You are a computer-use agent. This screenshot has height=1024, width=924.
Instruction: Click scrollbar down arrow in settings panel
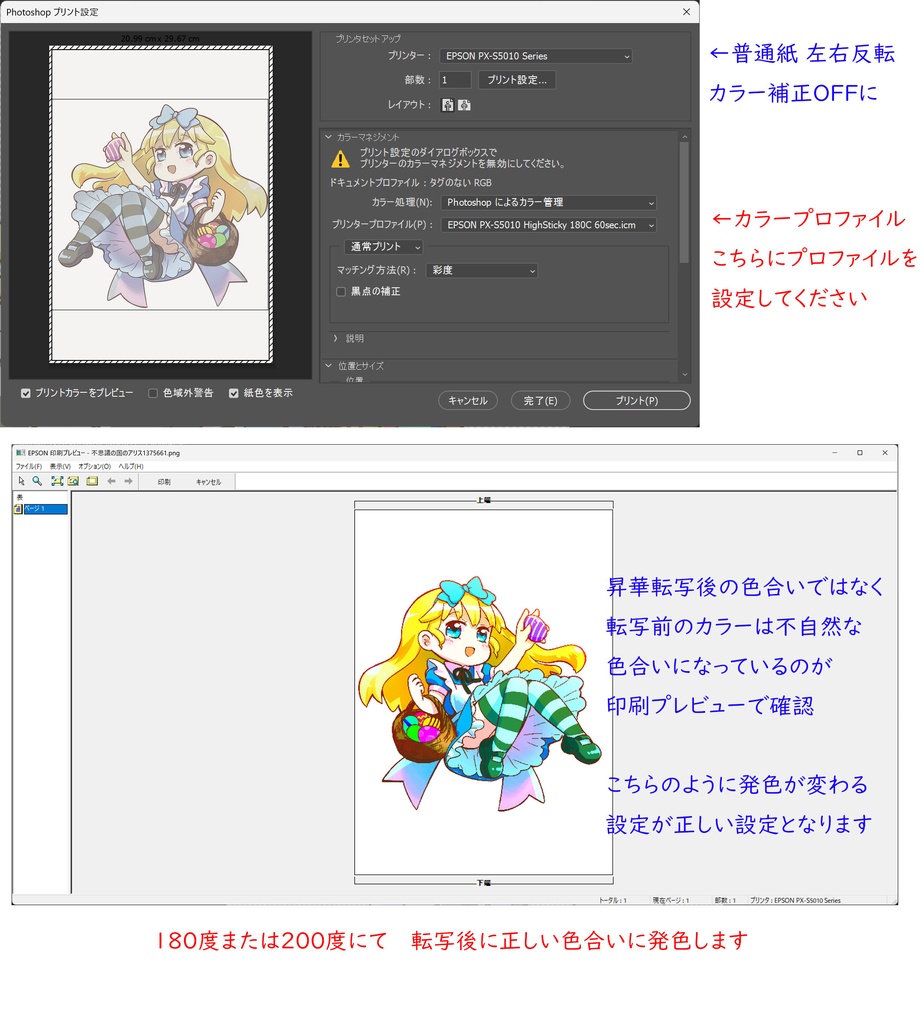(684, 375)
